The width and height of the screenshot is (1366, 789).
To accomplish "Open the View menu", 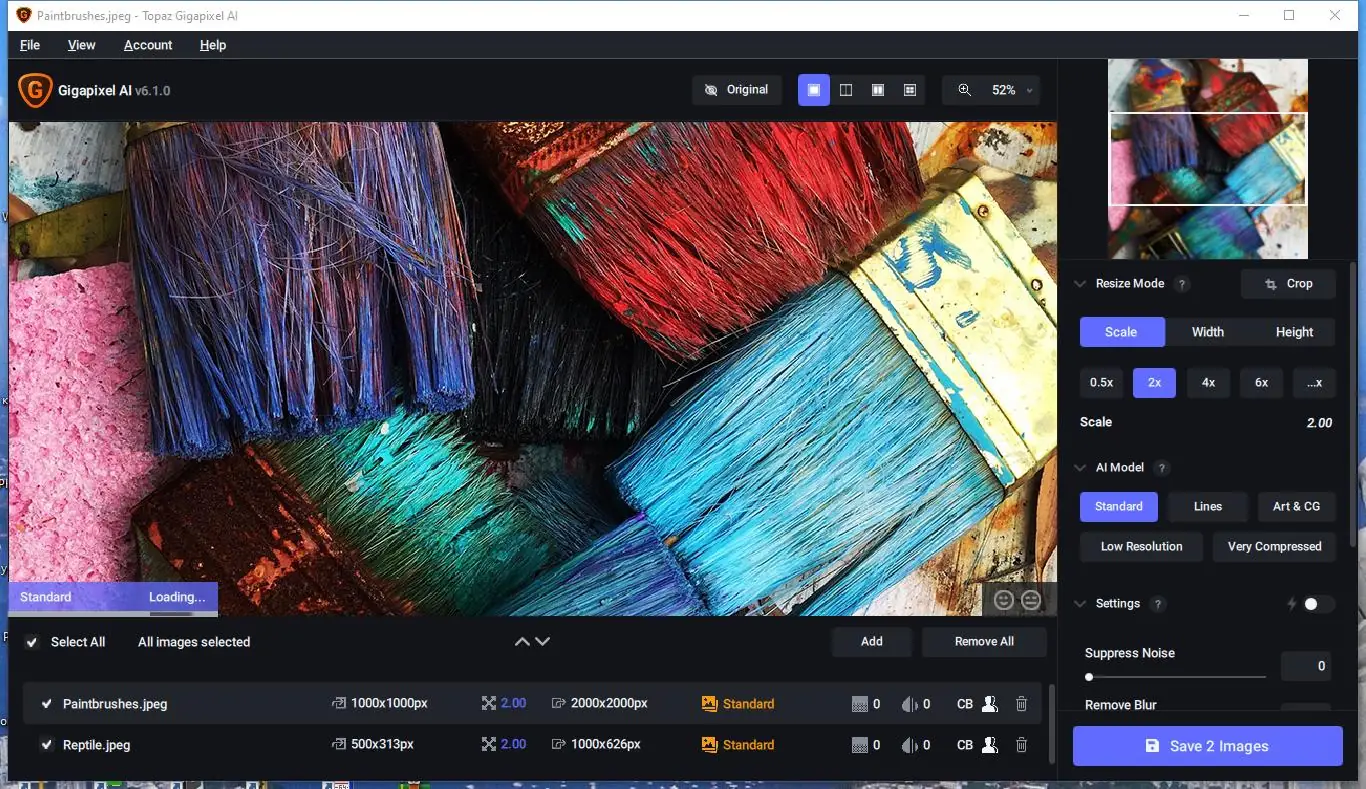I will pos(81,45).
